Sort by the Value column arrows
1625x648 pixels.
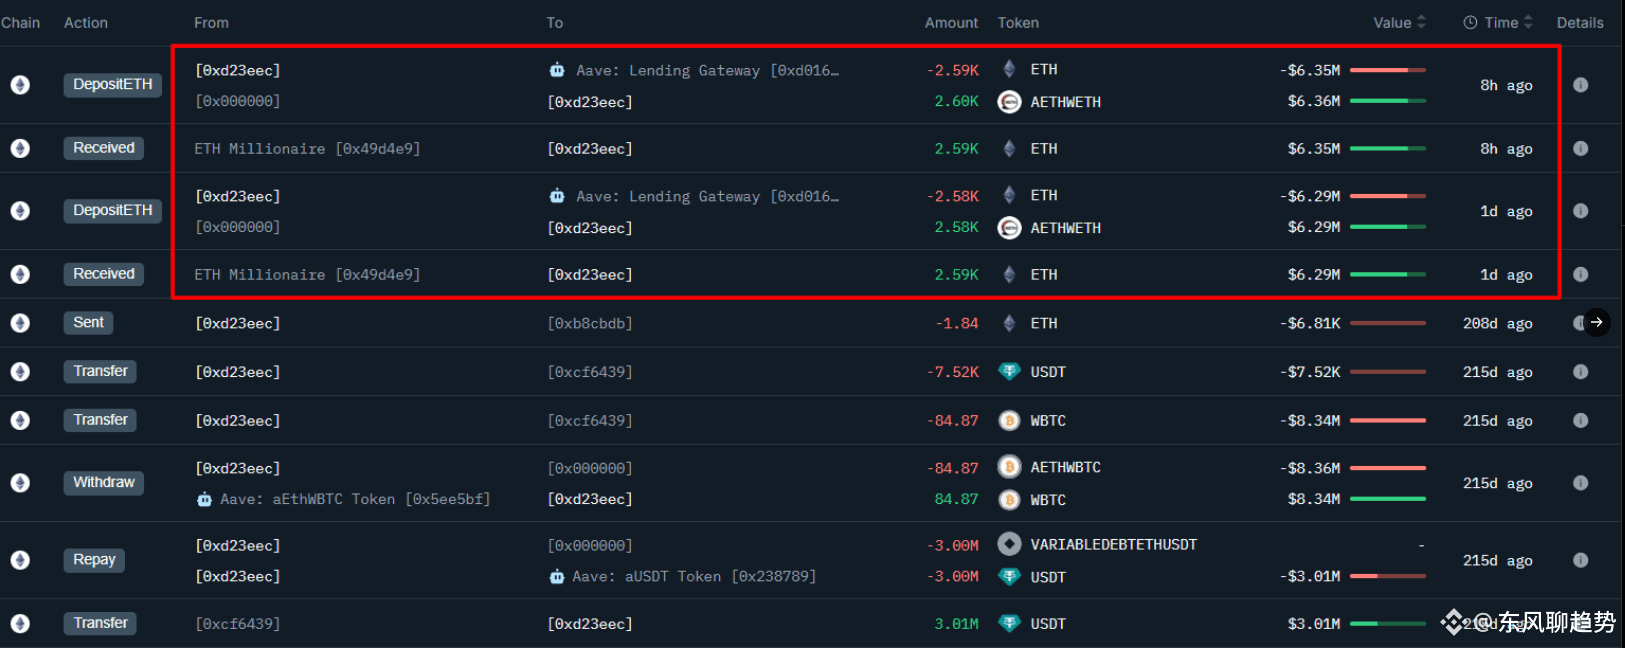(x=1421, y=22)
